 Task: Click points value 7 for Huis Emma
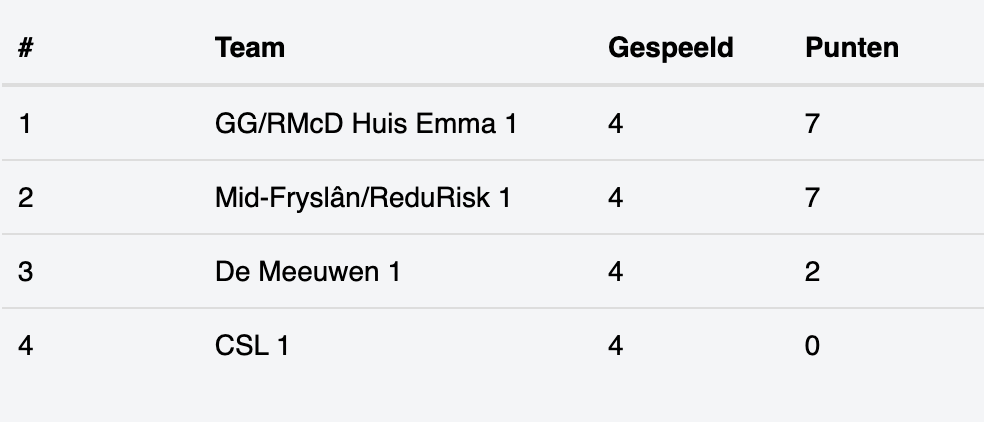coord(812,124)
